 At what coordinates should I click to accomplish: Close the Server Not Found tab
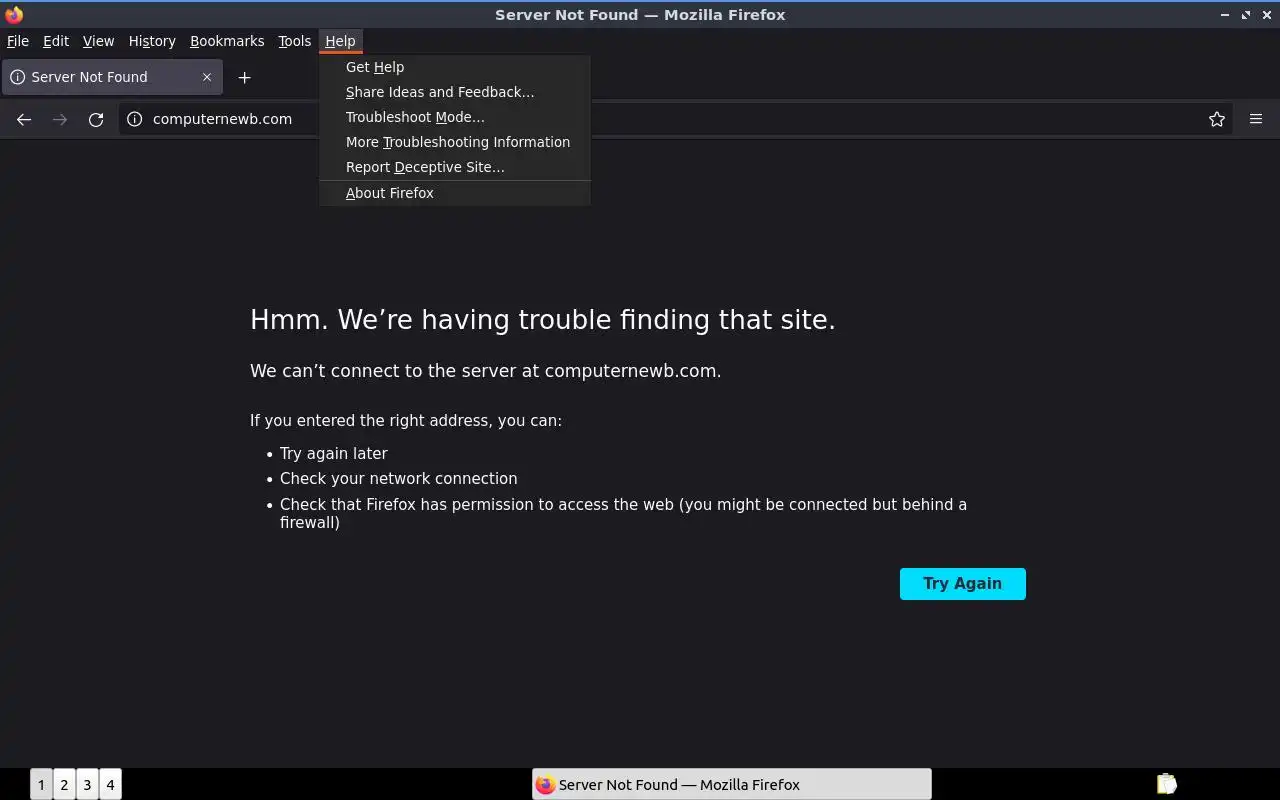point(207,77)
